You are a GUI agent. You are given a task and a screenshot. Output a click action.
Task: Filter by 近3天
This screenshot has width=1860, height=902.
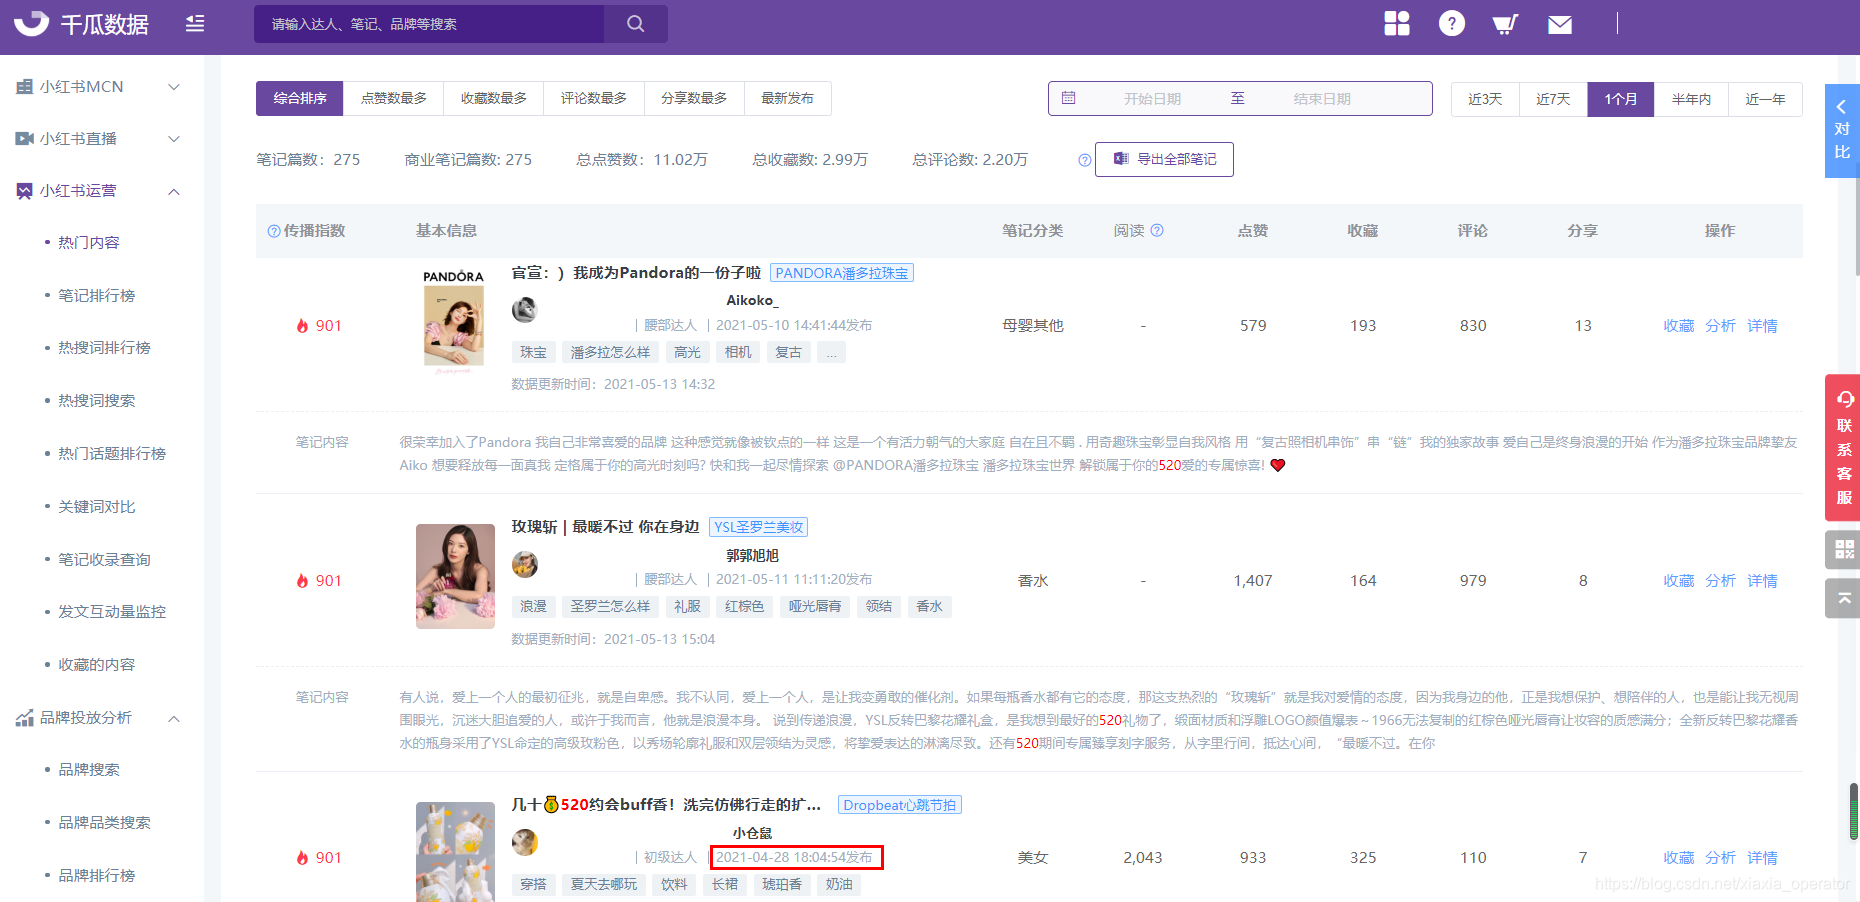(x=1485, y=99)
